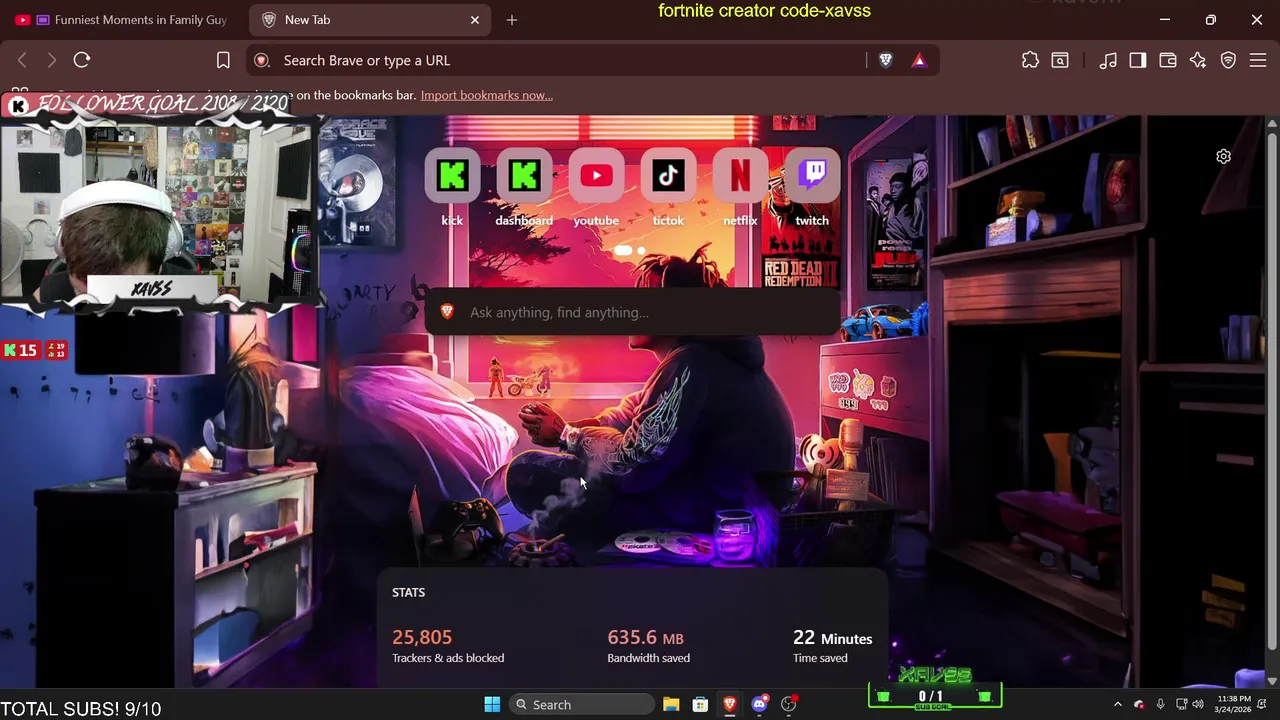Click the STATS heading
This screenshot has width=1280, height=720.
(x=408, y=592)
